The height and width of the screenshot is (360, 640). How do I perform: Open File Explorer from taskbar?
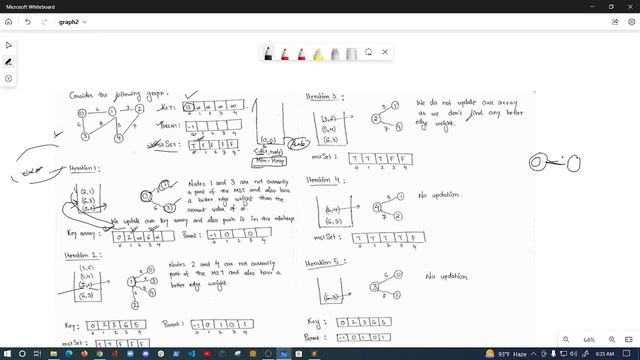pos(53,354)
